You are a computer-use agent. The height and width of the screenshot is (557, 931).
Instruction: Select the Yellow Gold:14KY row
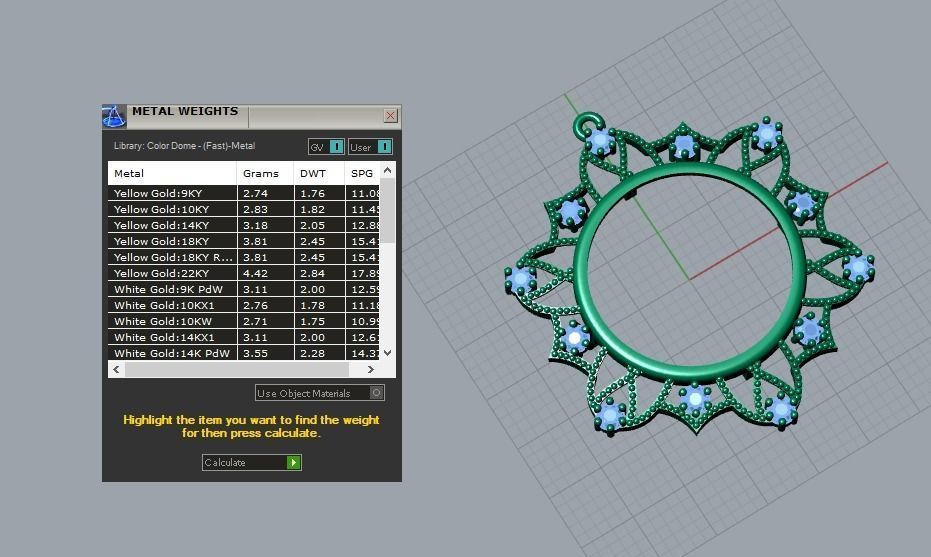point(243,225)
